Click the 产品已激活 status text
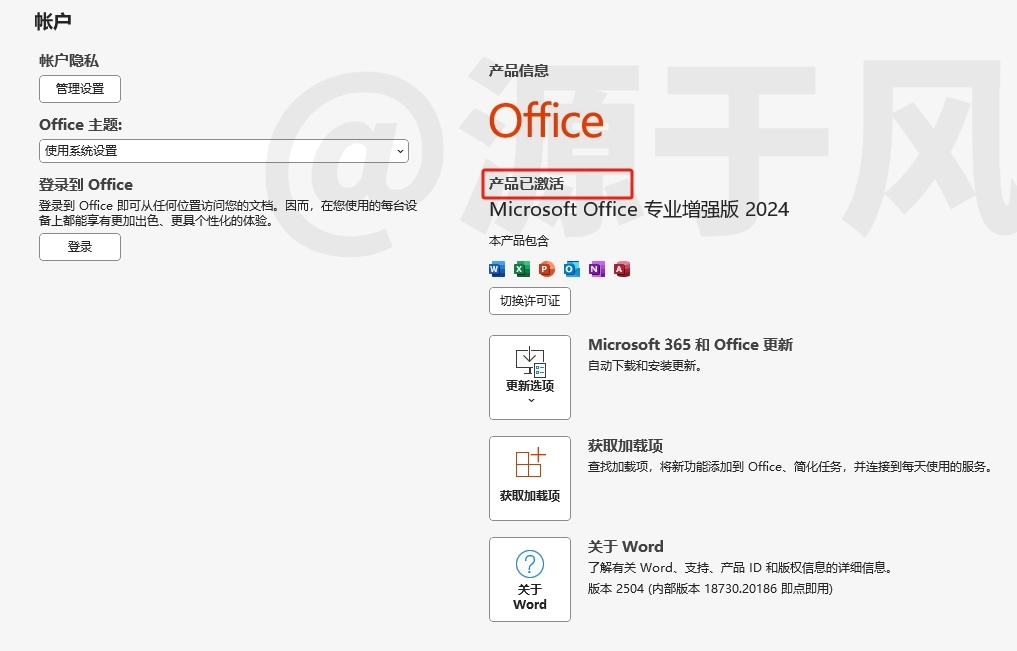The image size is (1017, 651). (x=526, y=184)
